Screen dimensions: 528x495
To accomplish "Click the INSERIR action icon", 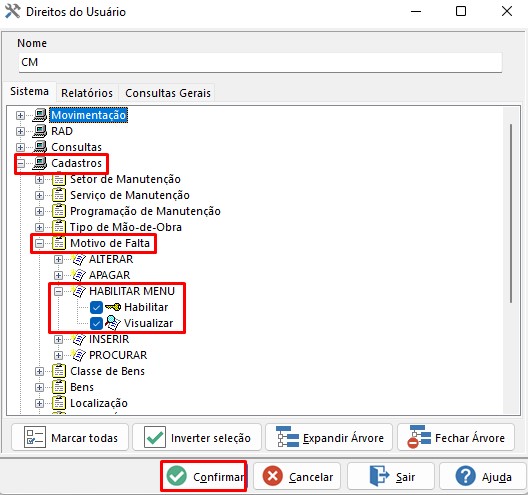I will pos(79,339).
